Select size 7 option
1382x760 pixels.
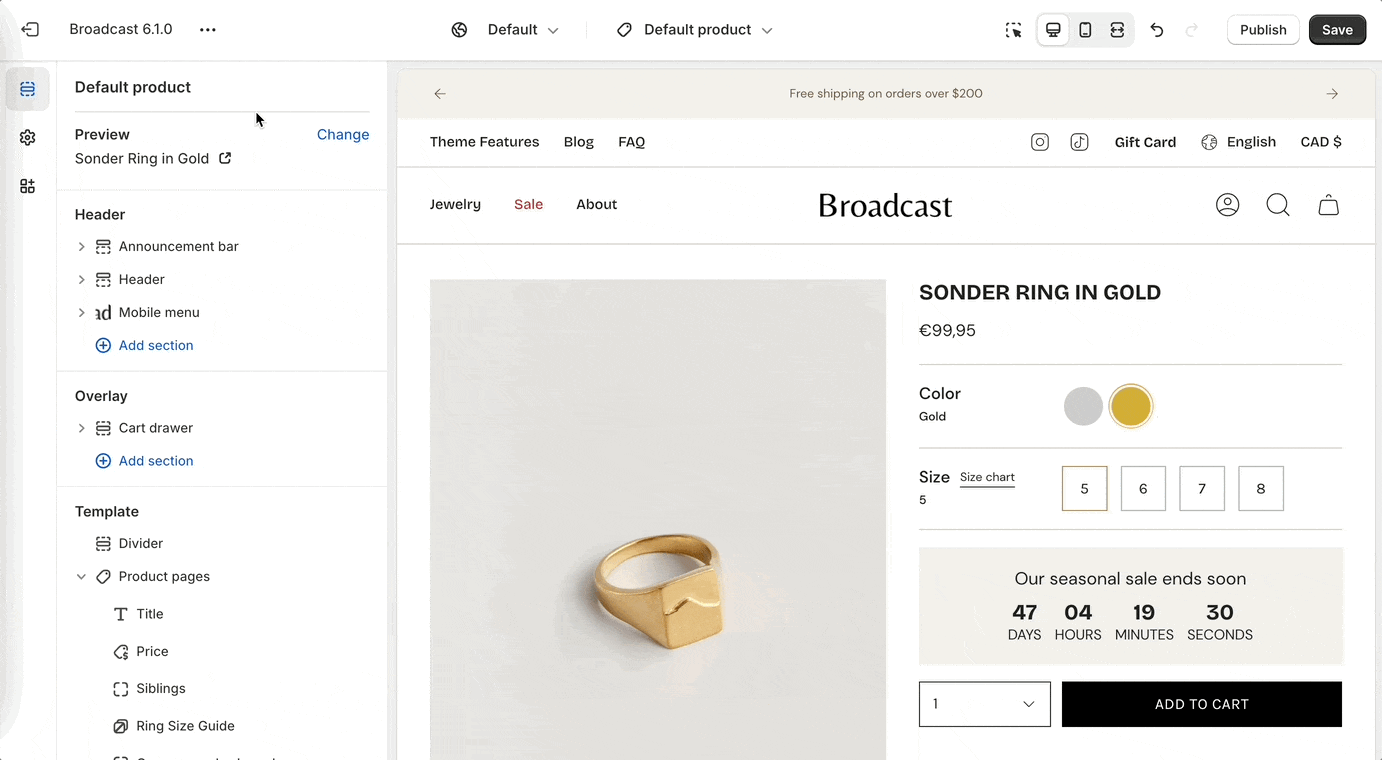click(x=1202, y=489)
